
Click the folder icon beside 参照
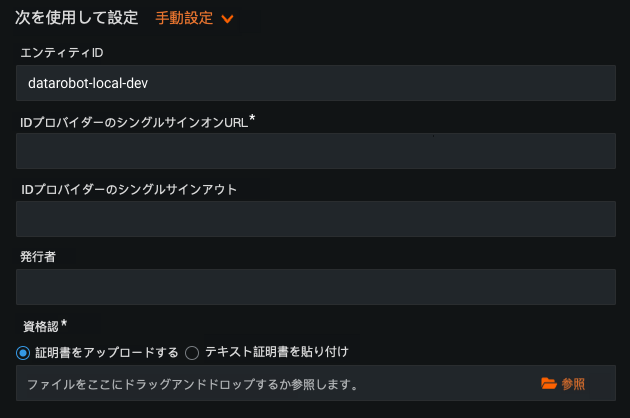pyautogui.click(x=548, y=384)
